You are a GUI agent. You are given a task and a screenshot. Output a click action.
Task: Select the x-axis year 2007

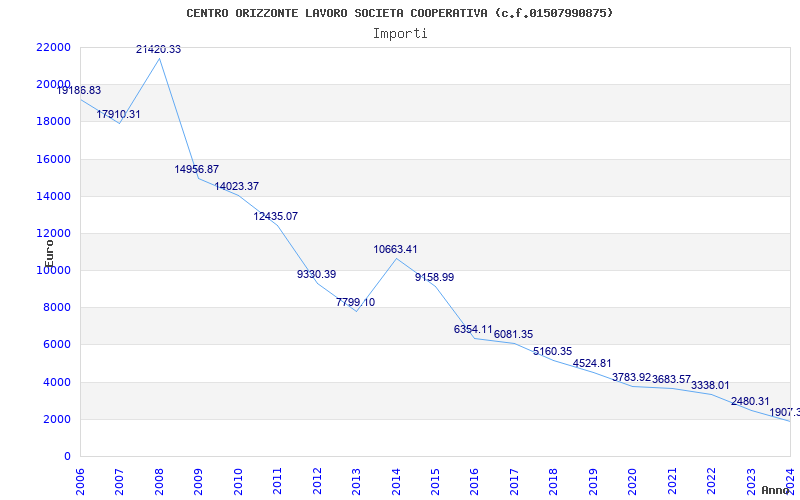(x=119, y=481)
